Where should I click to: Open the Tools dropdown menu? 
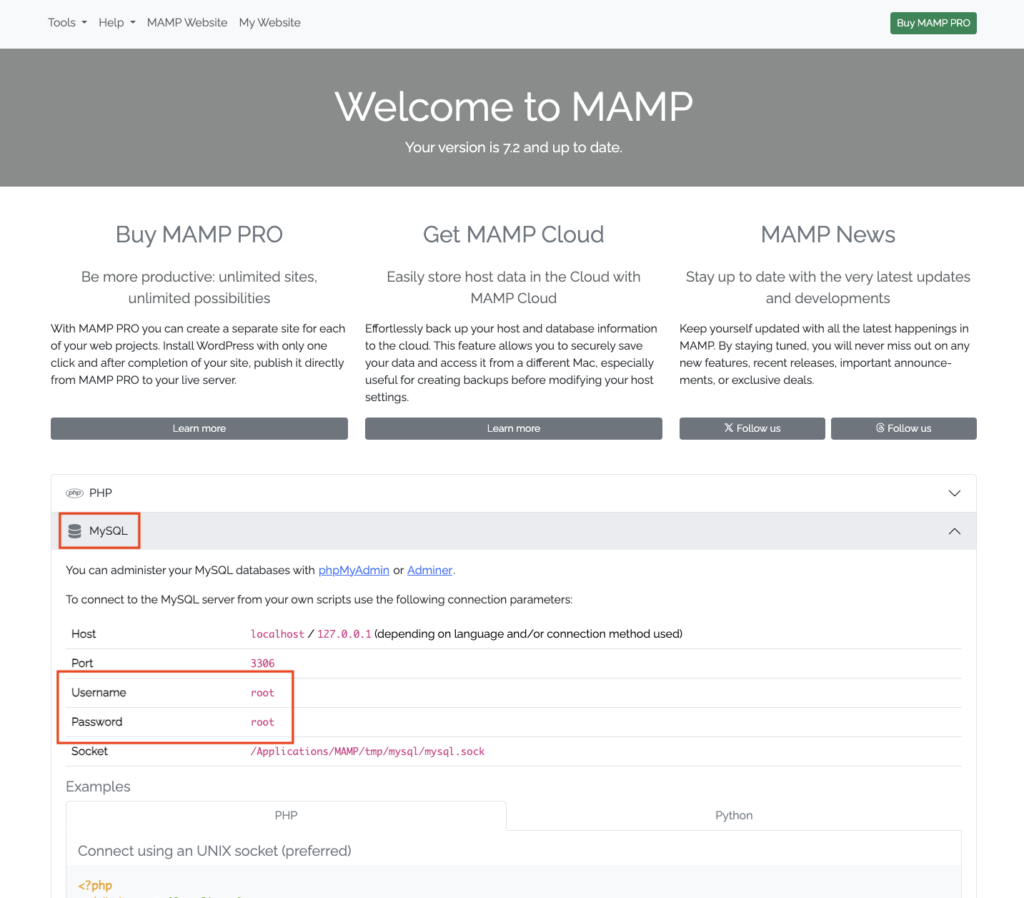[x=67, y=22]
